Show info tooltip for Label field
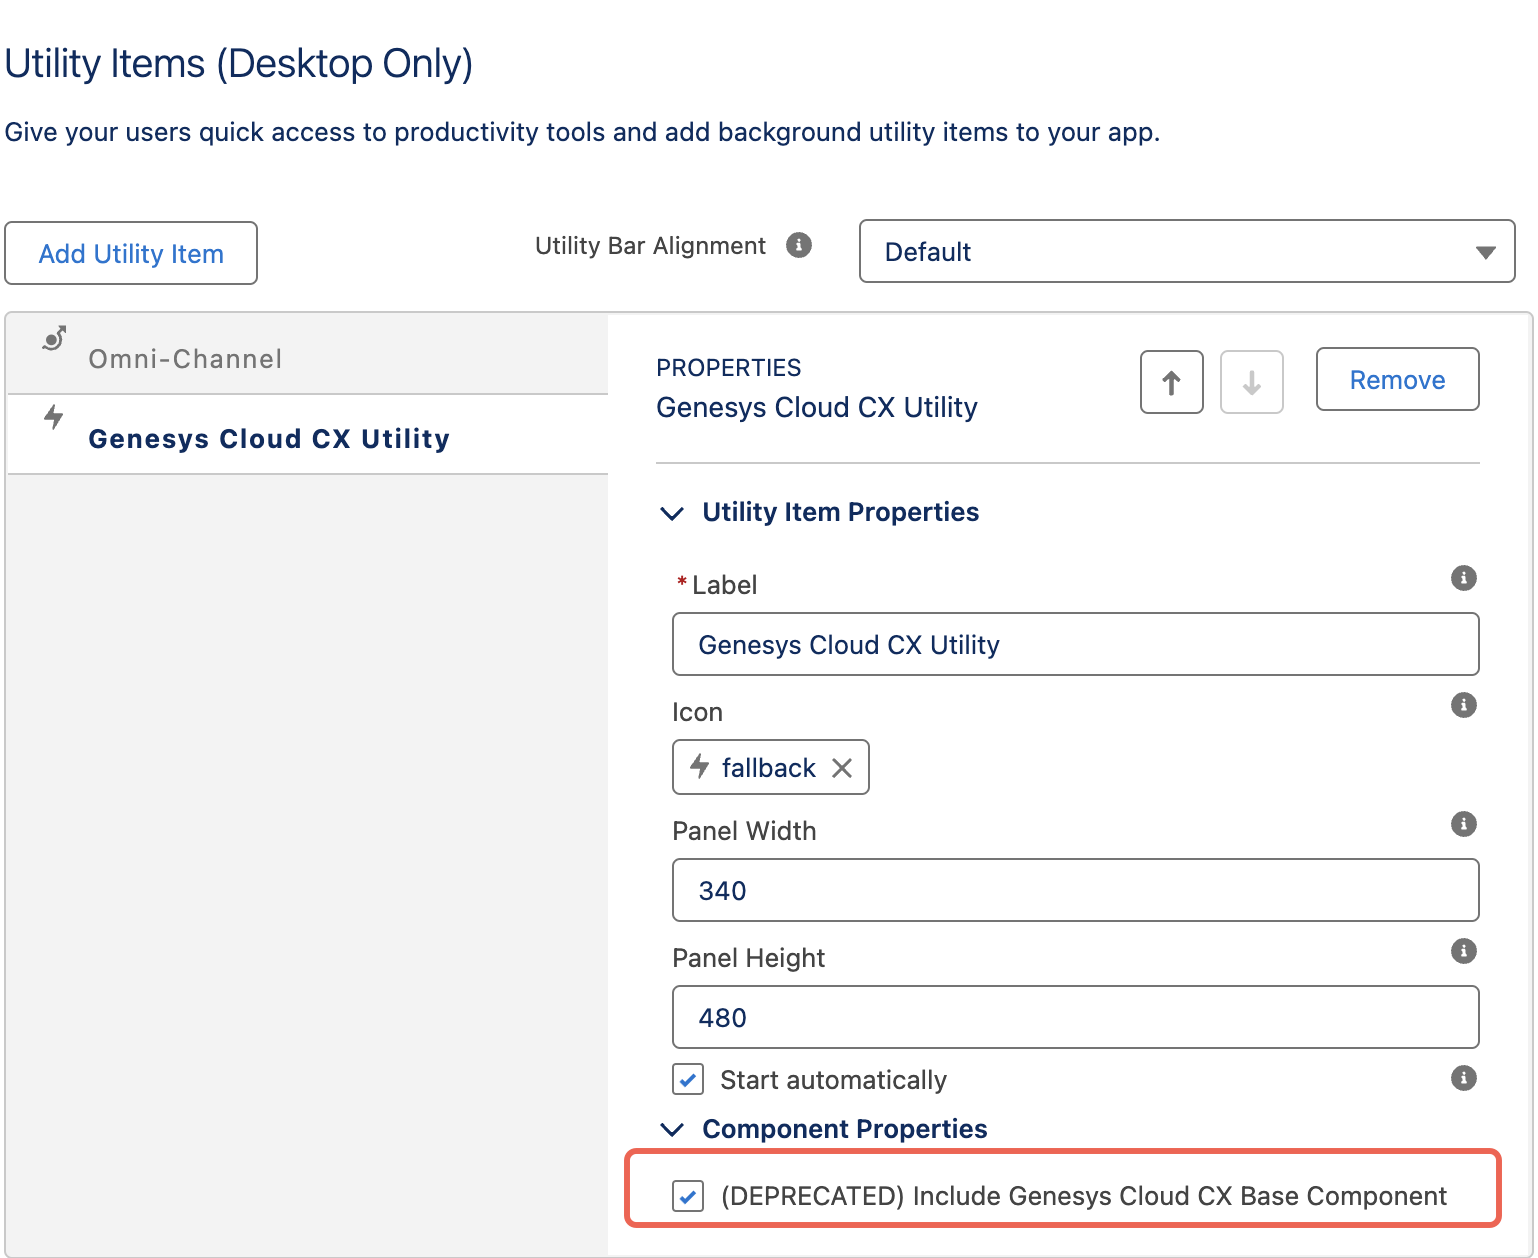 1463,578
